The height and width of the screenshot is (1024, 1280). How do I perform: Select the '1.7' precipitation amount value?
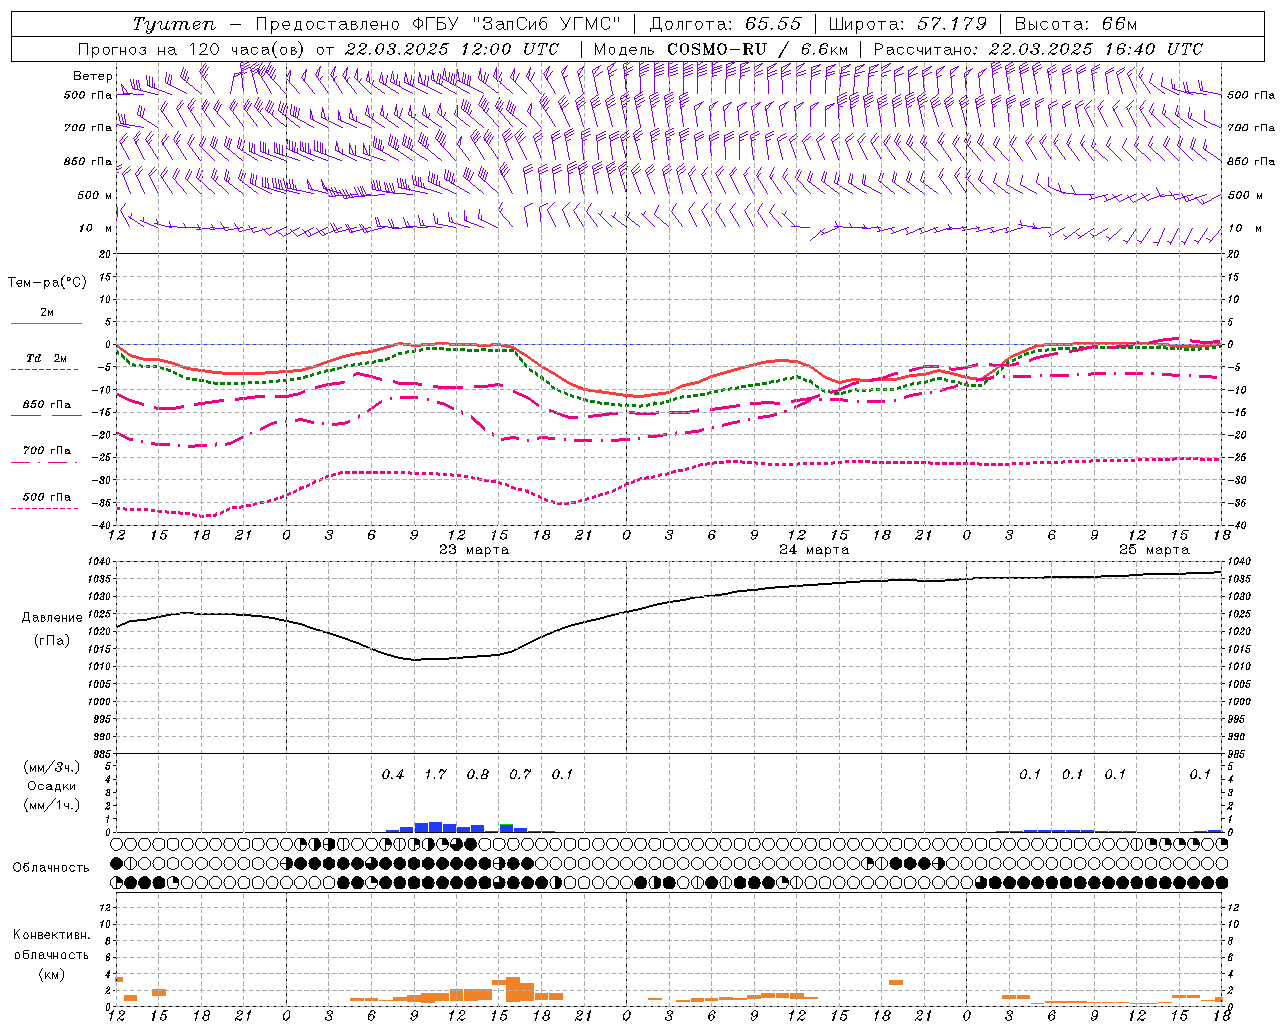435,775
